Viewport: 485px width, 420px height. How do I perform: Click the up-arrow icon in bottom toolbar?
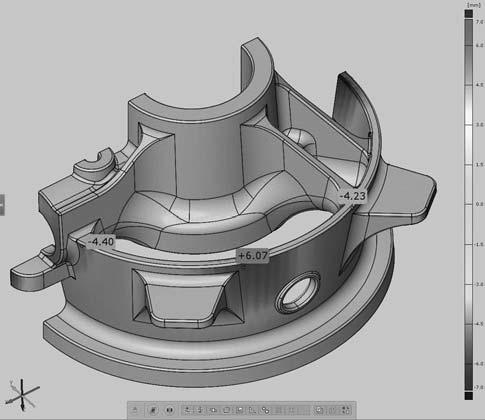pos(135,410)
